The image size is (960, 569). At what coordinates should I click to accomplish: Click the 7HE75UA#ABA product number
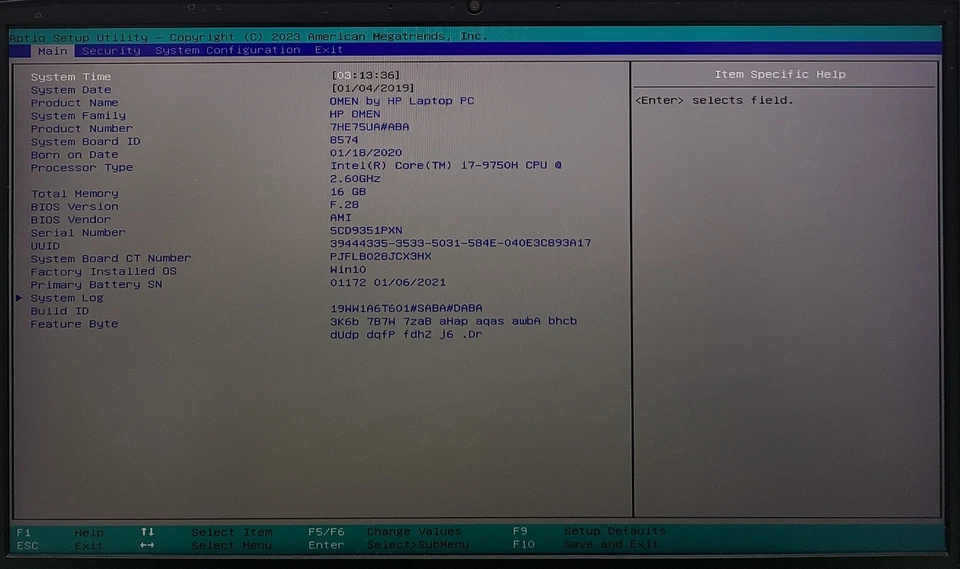pyautogui.click(x=370, y=127)
